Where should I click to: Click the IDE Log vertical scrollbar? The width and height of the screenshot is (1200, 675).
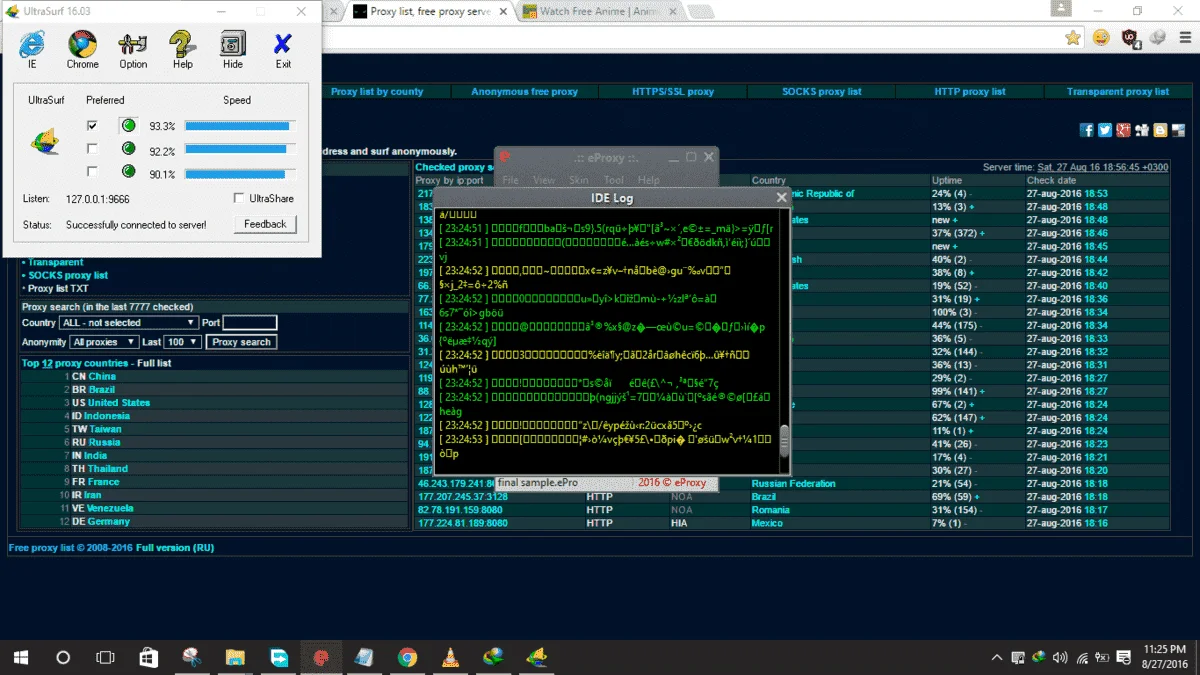point(784,340)
